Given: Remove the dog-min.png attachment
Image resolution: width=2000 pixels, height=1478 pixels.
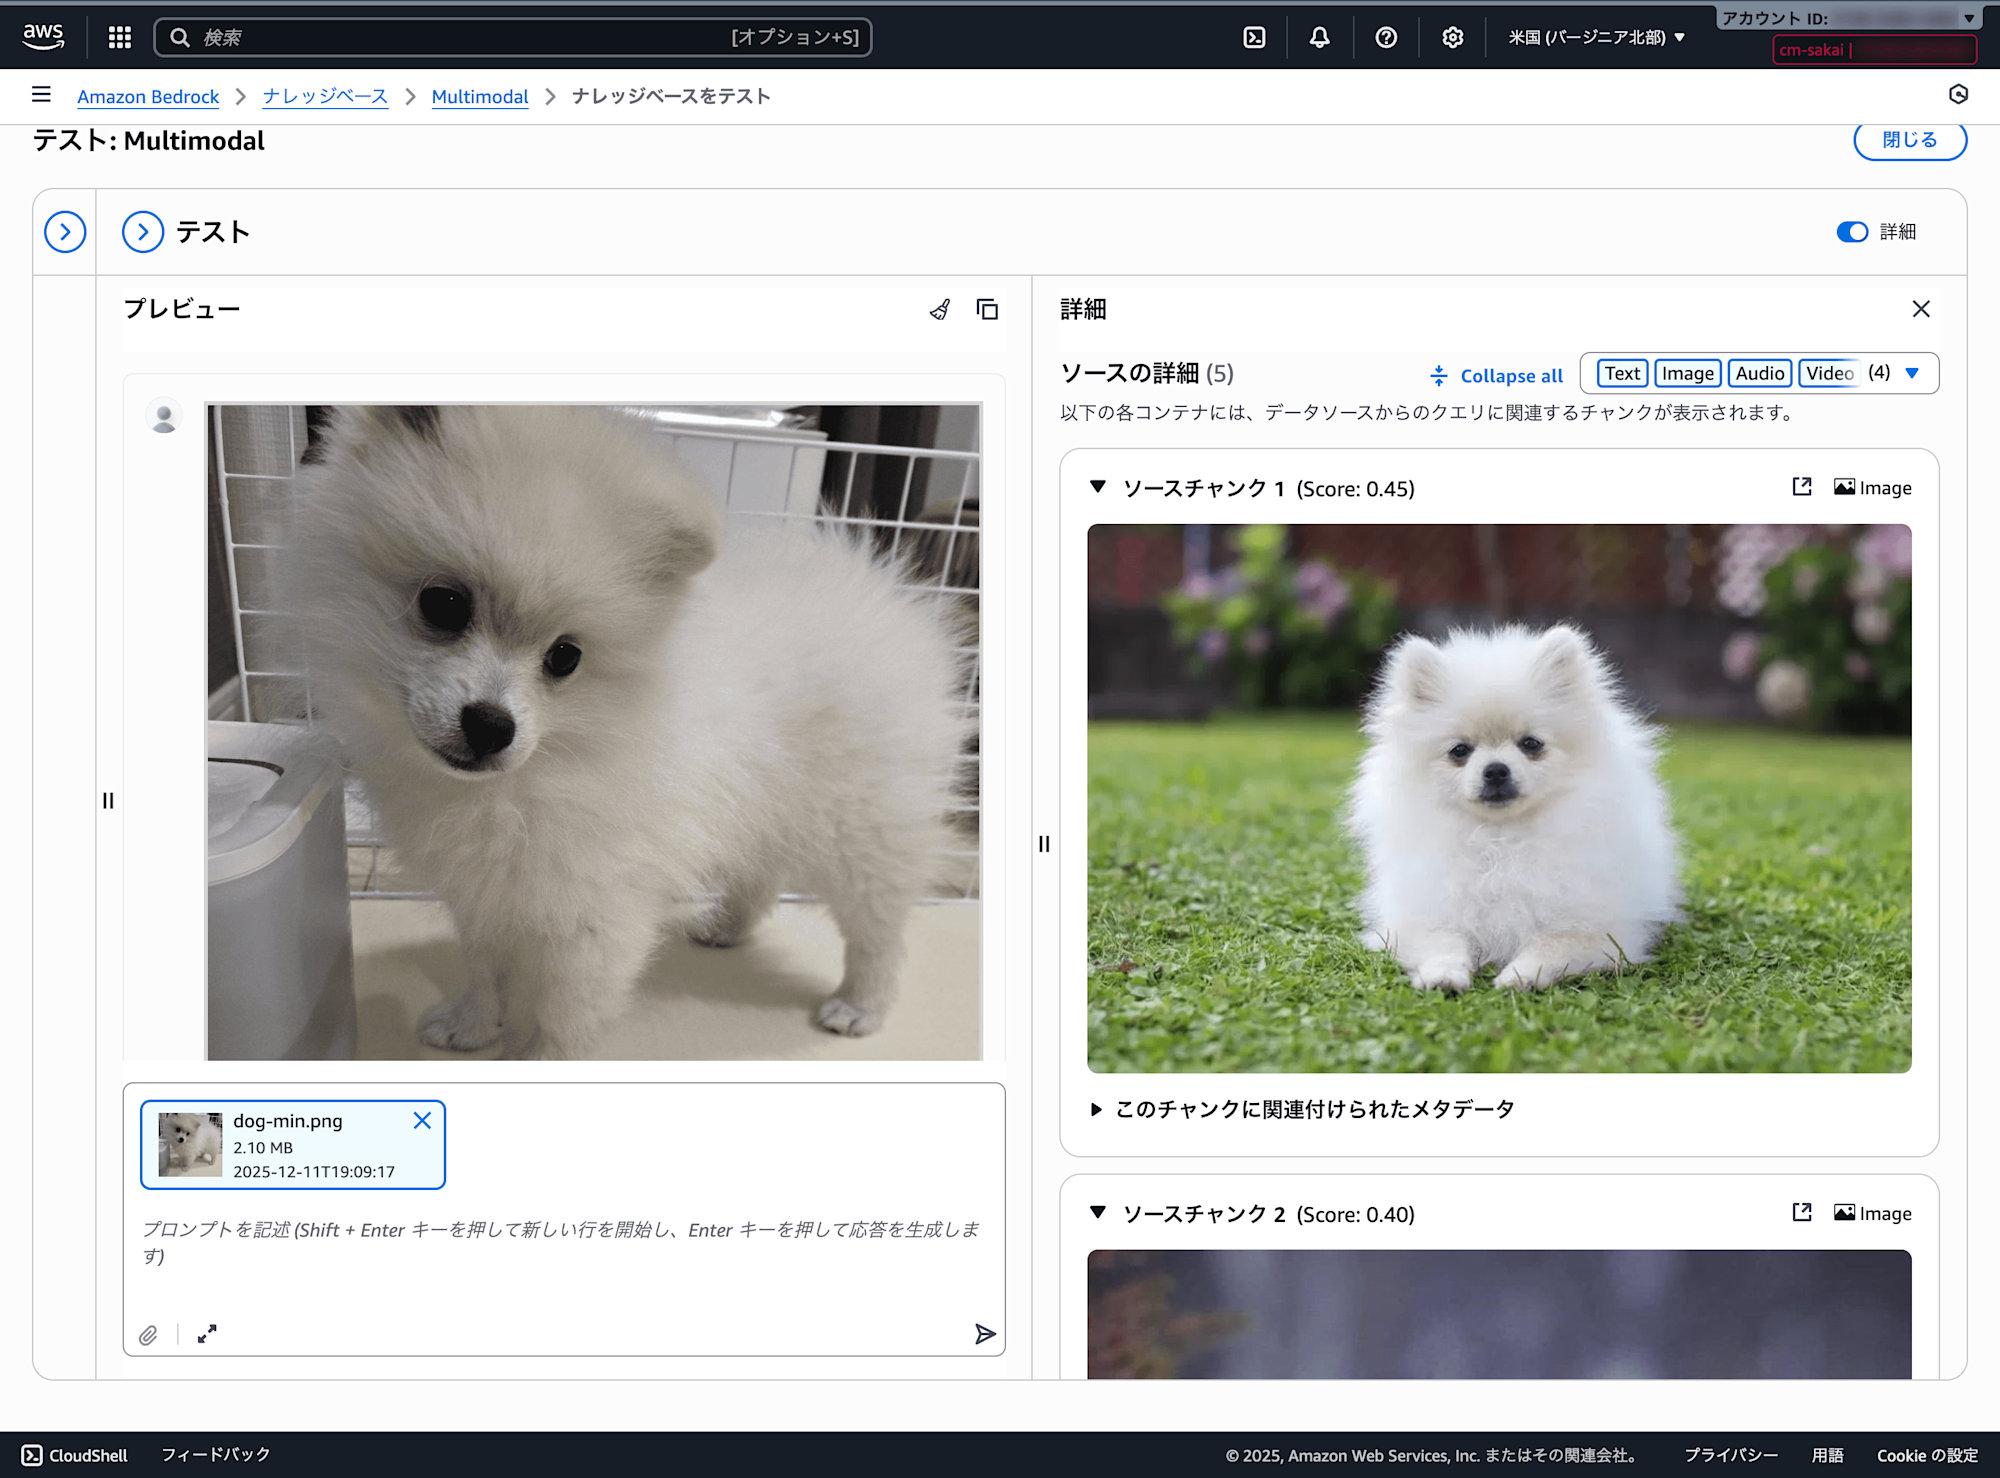Looking at the screenshot, I should point(422,1121).
